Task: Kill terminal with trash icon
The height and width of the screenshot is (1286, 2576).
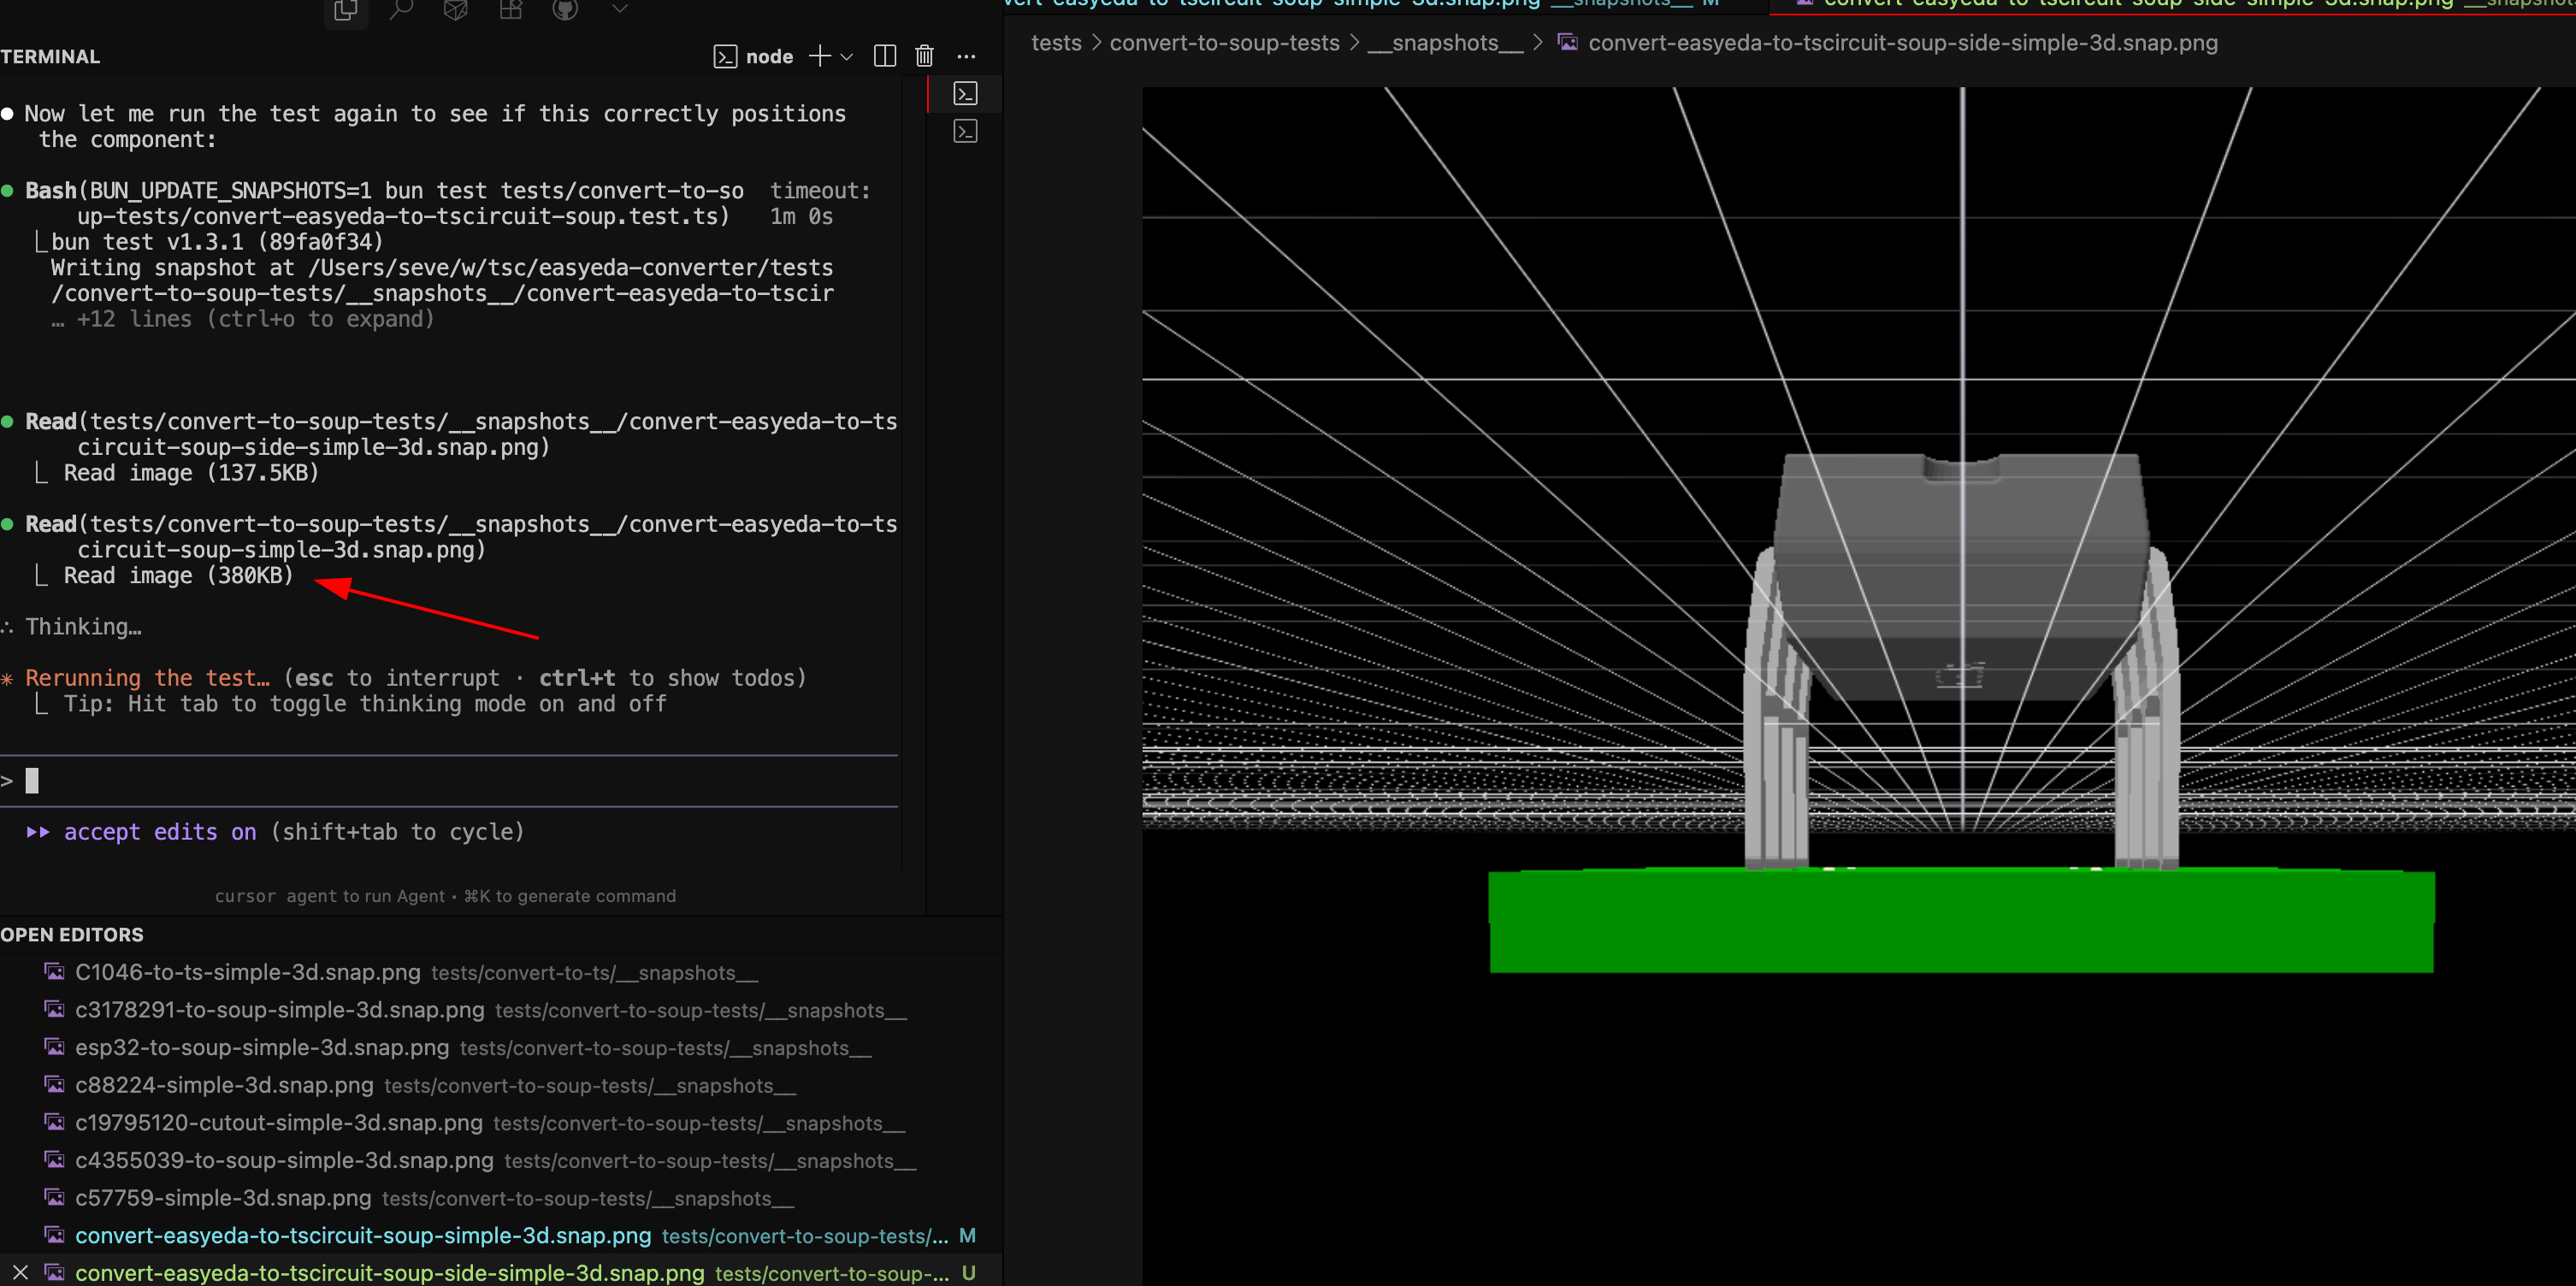Action: [924, 57]
